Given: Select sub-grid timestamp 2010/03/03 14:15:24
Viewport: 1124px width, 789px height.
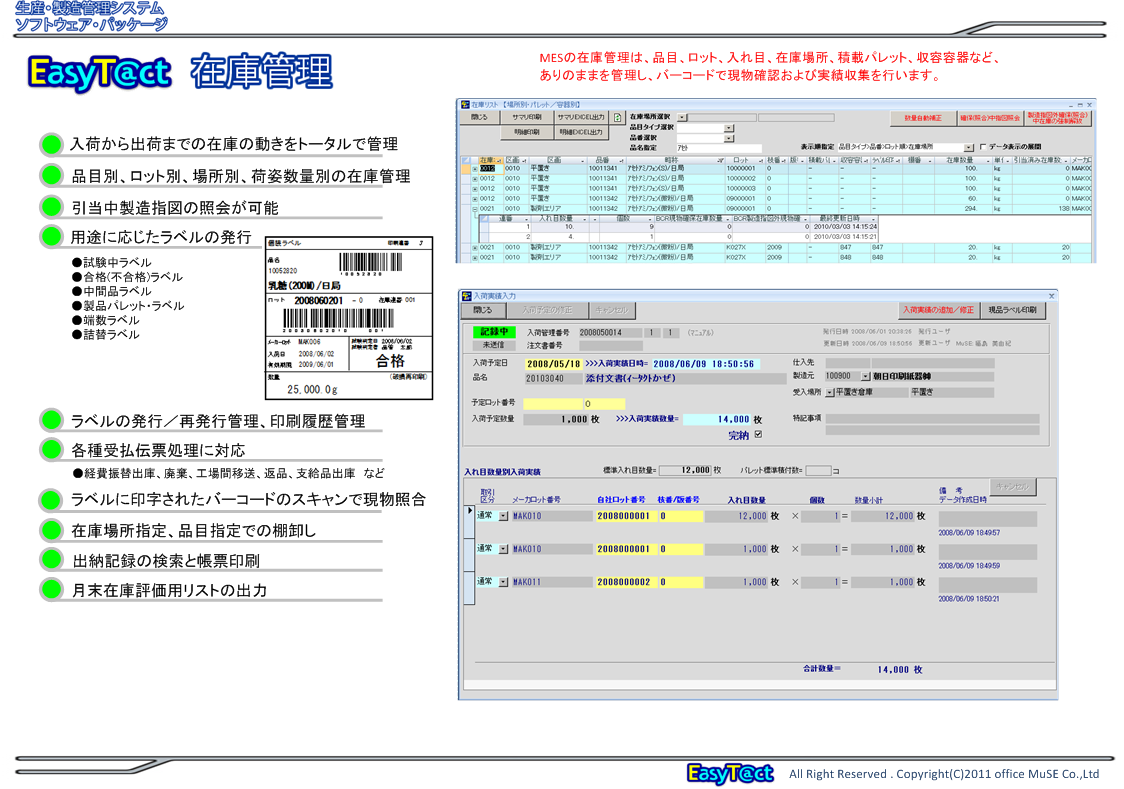Looking at the screenshot, I should pos(844,226).
